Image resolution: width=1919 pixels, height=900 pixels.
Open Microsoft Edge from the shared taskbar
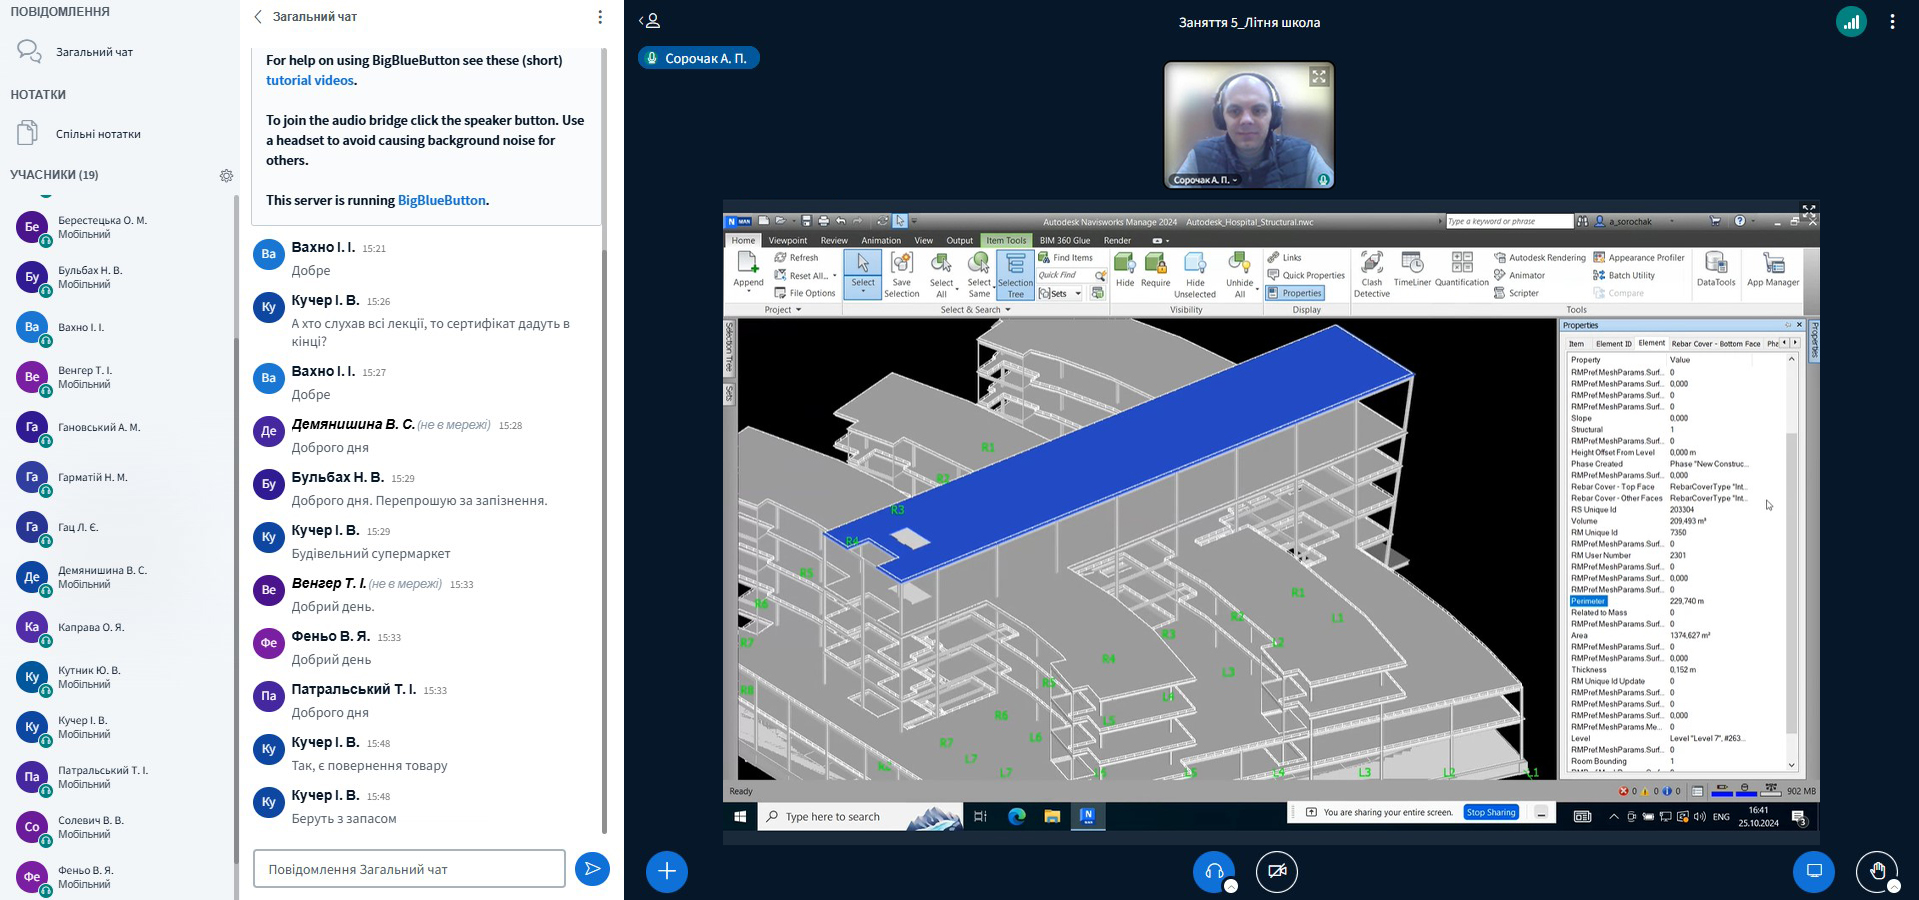click(1017, 816)
